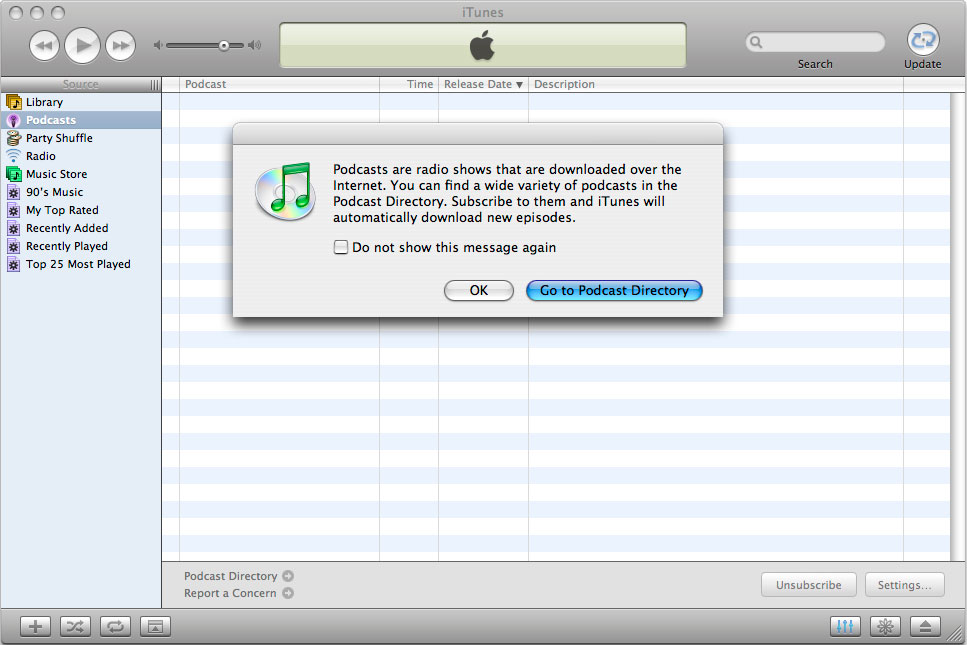Sort by the Time column header
The height and width of the screenshot is (645, 967).
(x=409, y=84)
